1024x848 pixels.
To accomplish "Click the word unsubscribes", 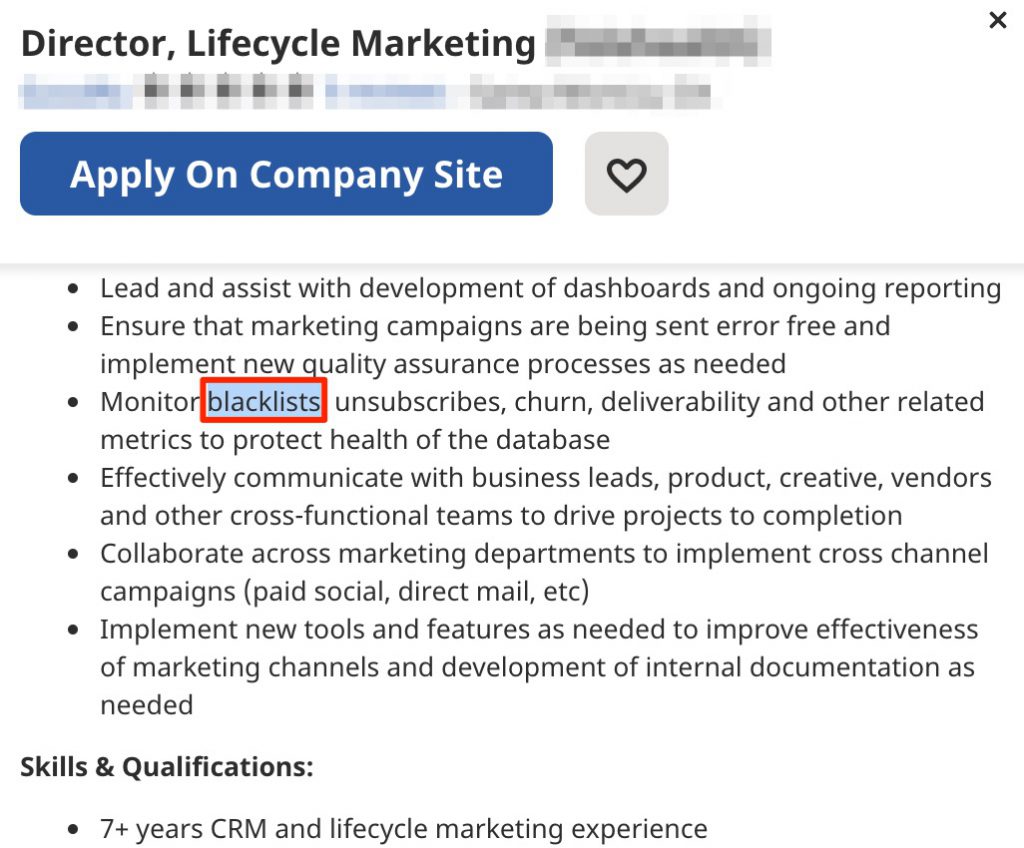I will pyautogui.click(x=420, y=402).
